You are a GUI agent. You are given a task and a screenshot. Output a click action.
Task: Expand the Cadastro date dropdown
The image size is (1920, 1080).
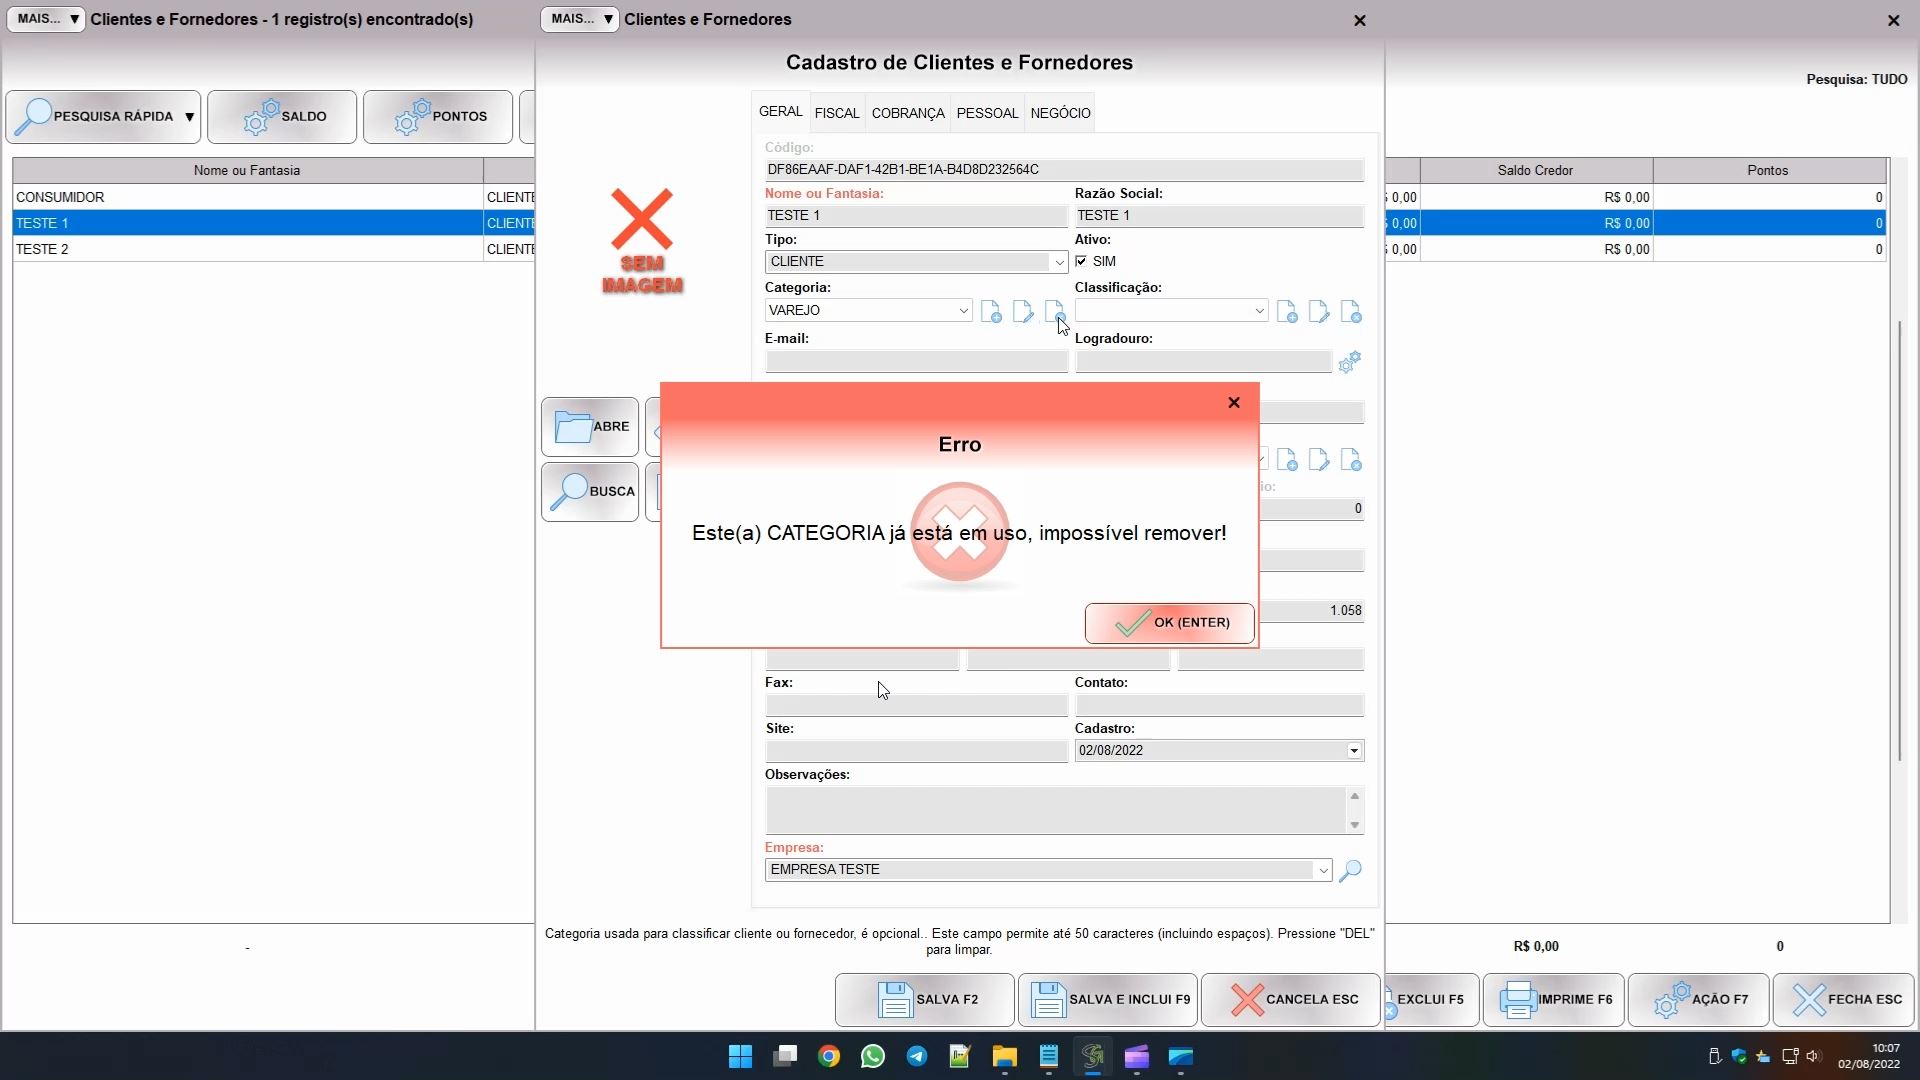tap(1354, 751)
